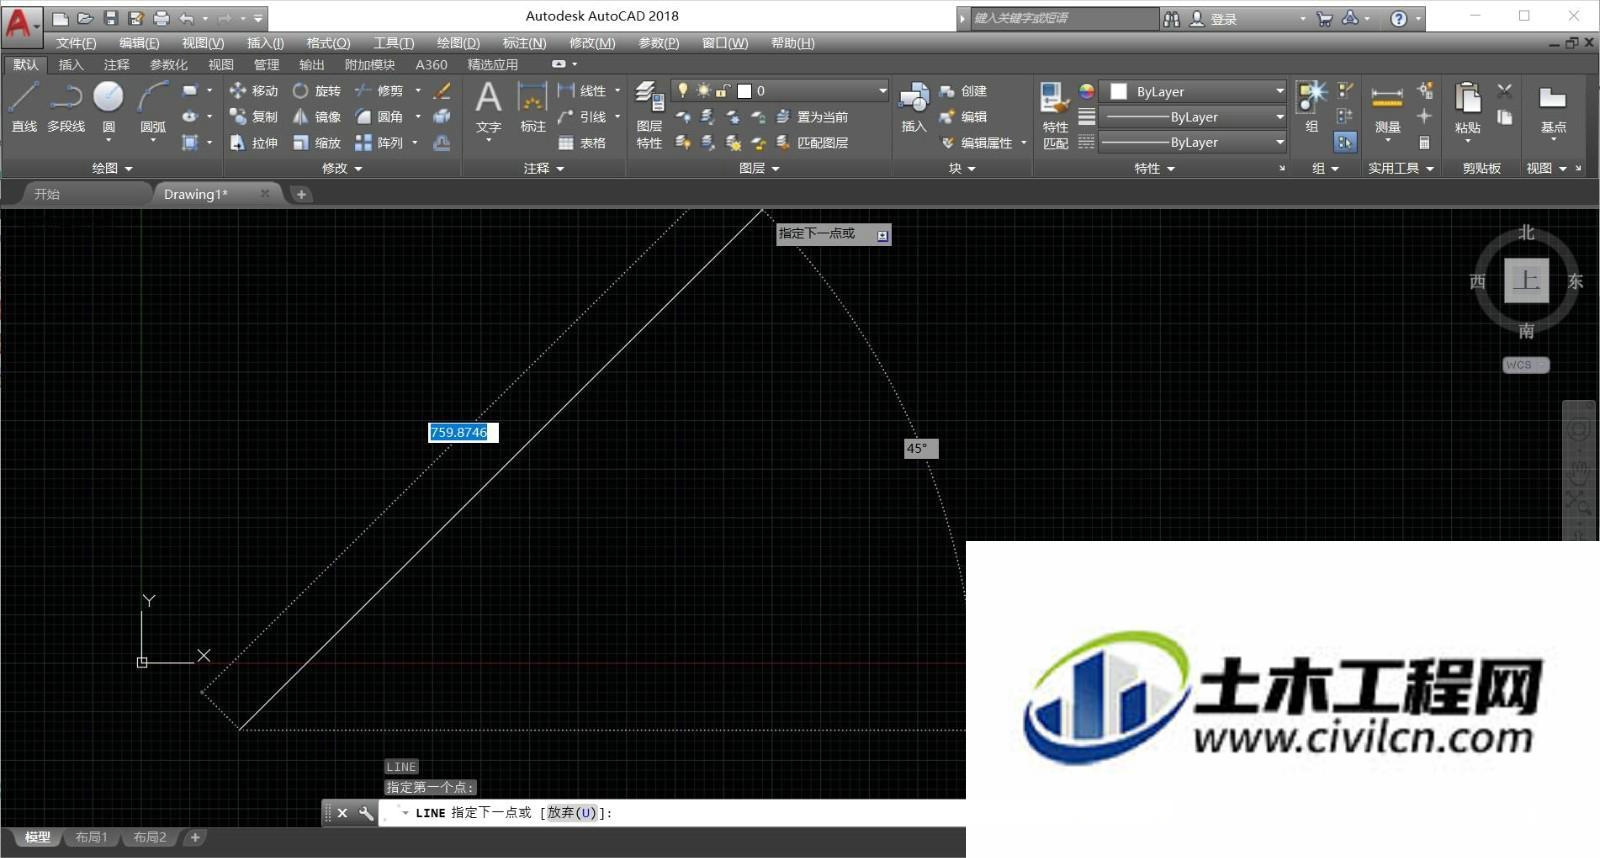Open the layer name dropdown showing 0
Viewport: 1600px width, 858px height.
781,90
